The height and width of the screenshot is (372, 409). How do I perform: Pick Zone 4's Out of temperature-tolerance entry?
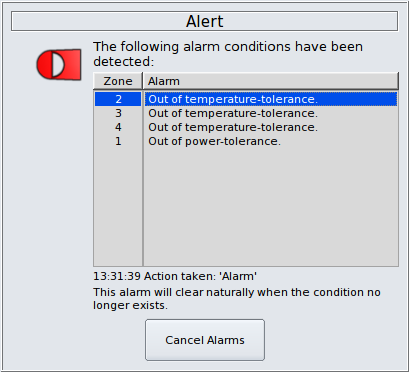click(233, 127)
